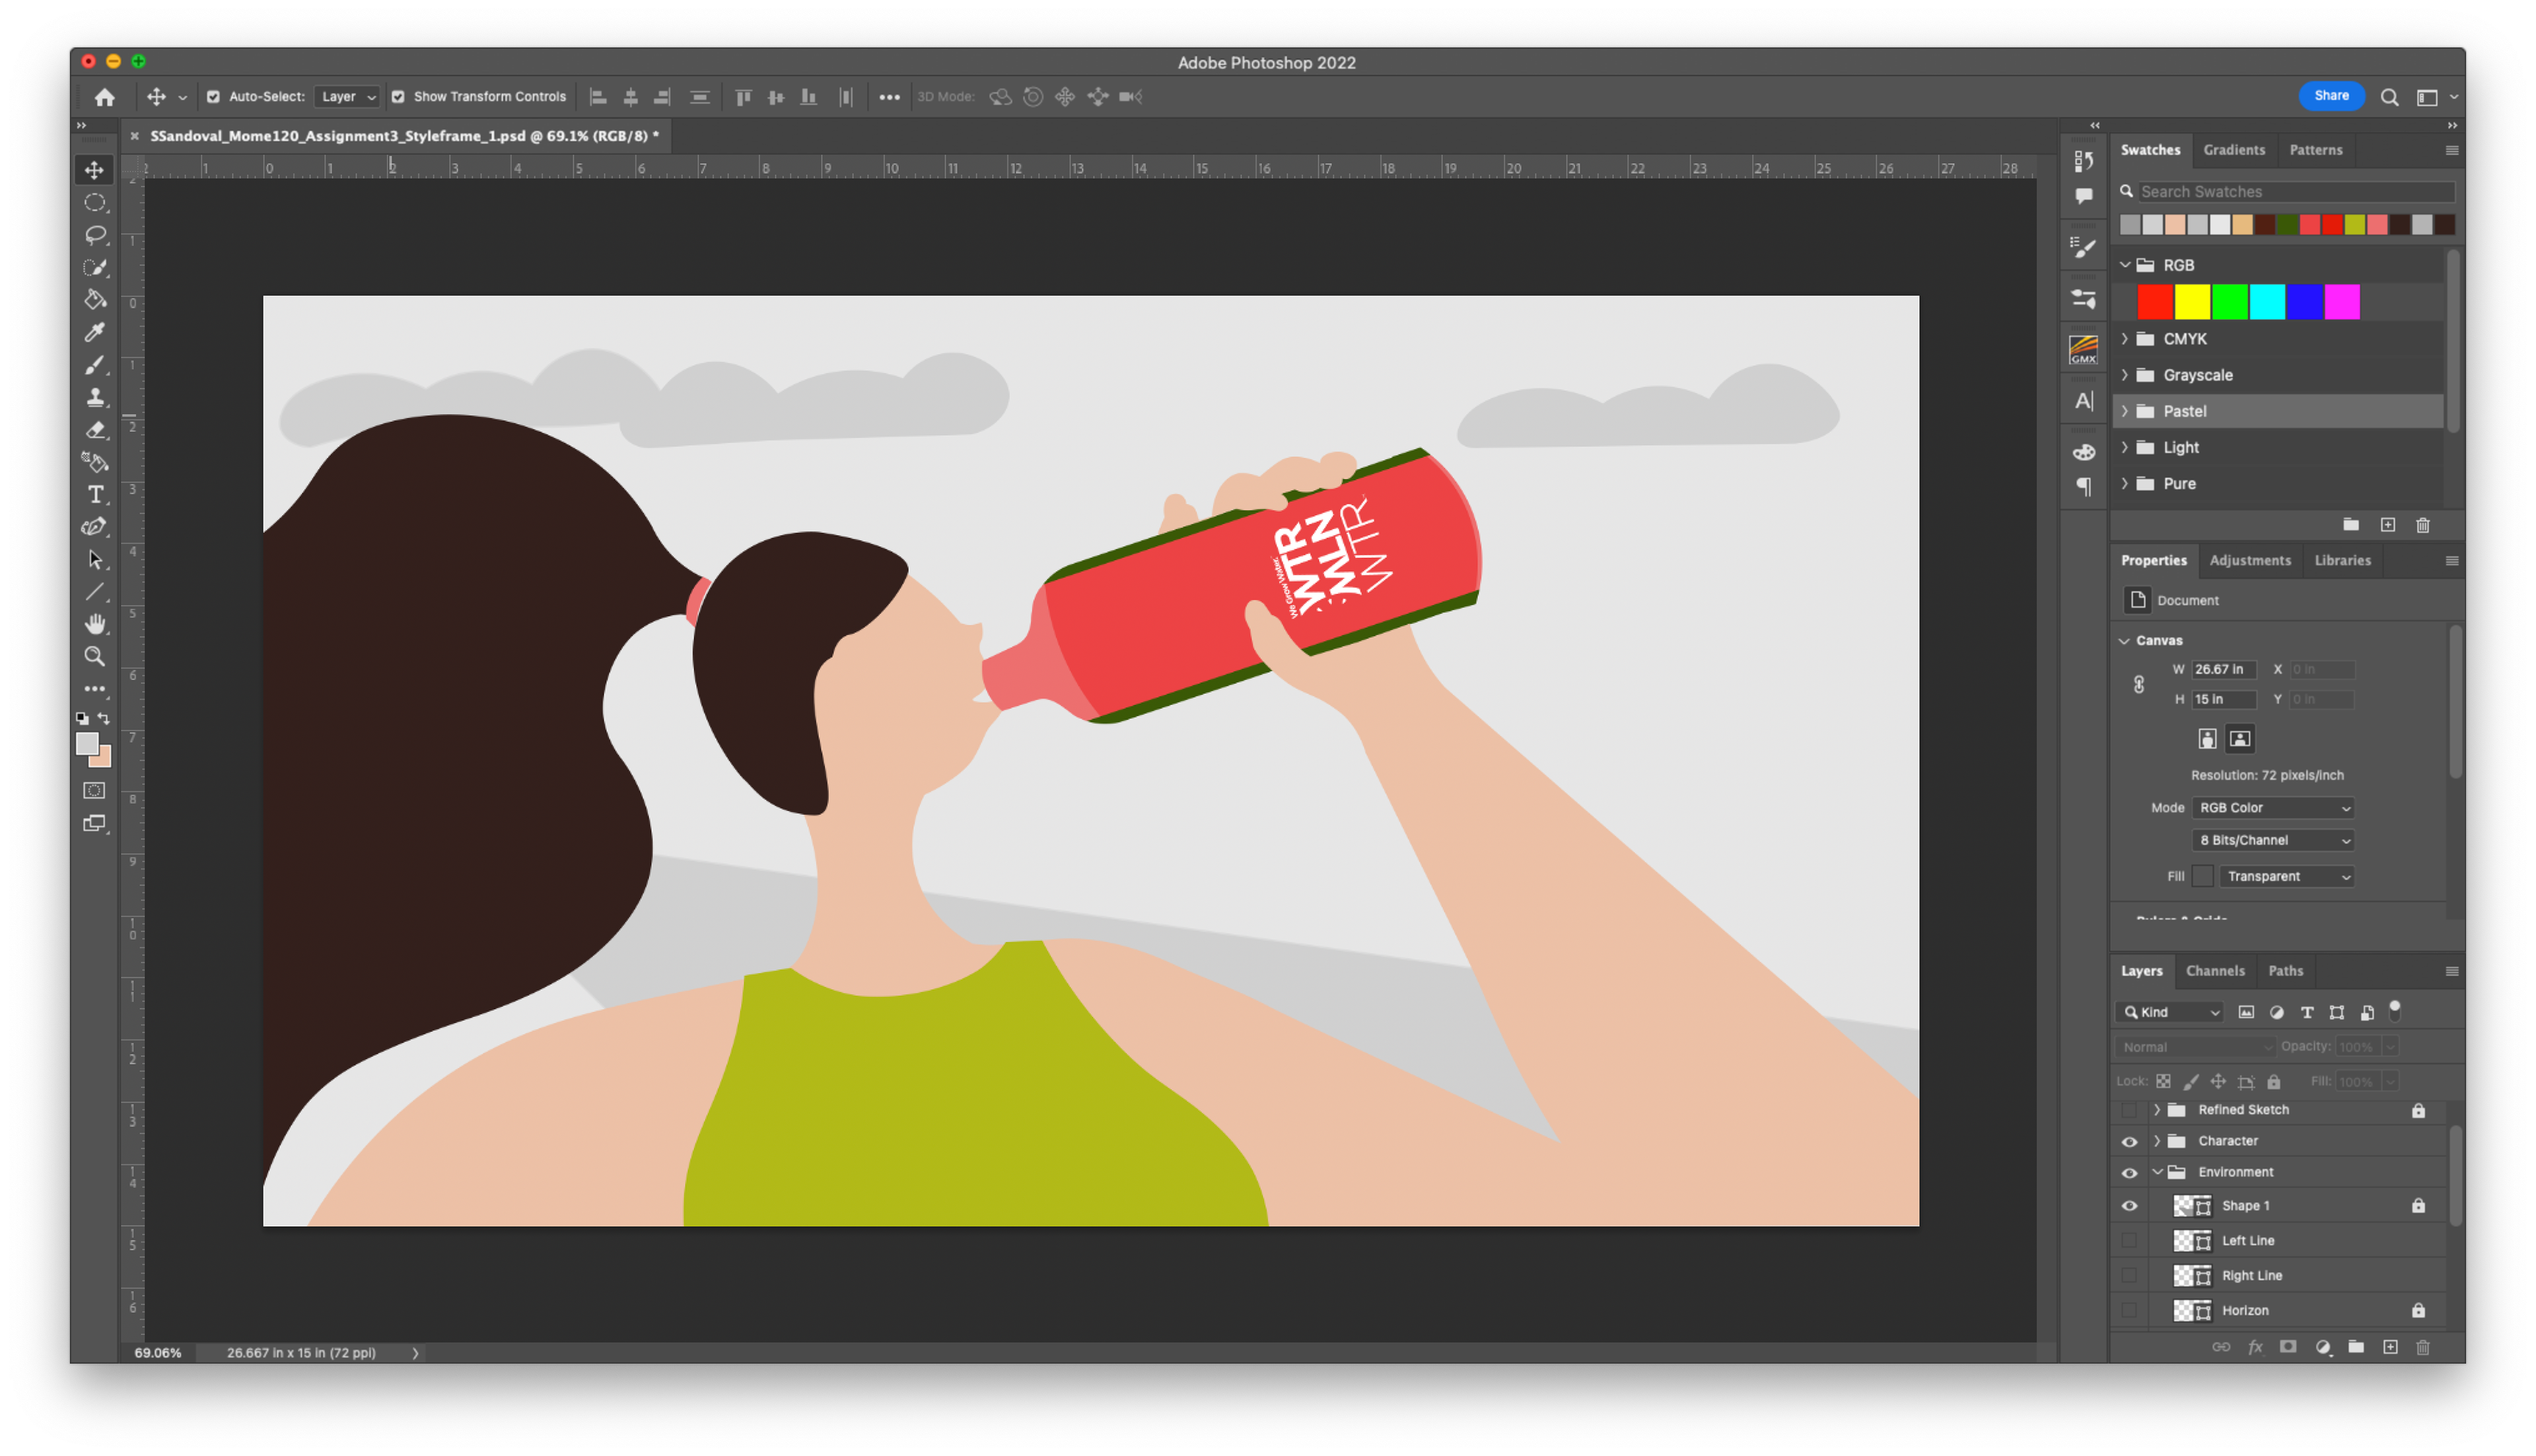Show the Horizon layer
This screenshot has height=1456, width=2536.
pyautogui.click(x=2129, y=1311)
